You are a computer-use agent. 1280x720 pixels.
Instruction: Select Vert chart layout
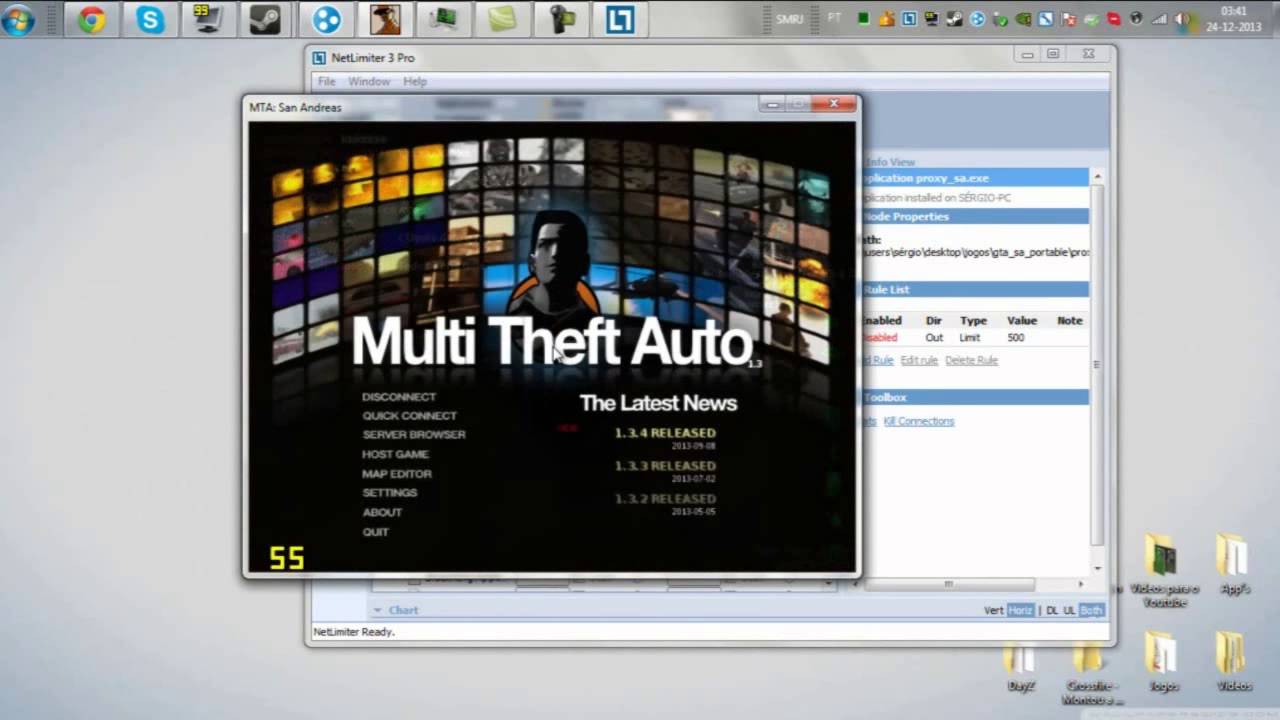click(993, 610)
